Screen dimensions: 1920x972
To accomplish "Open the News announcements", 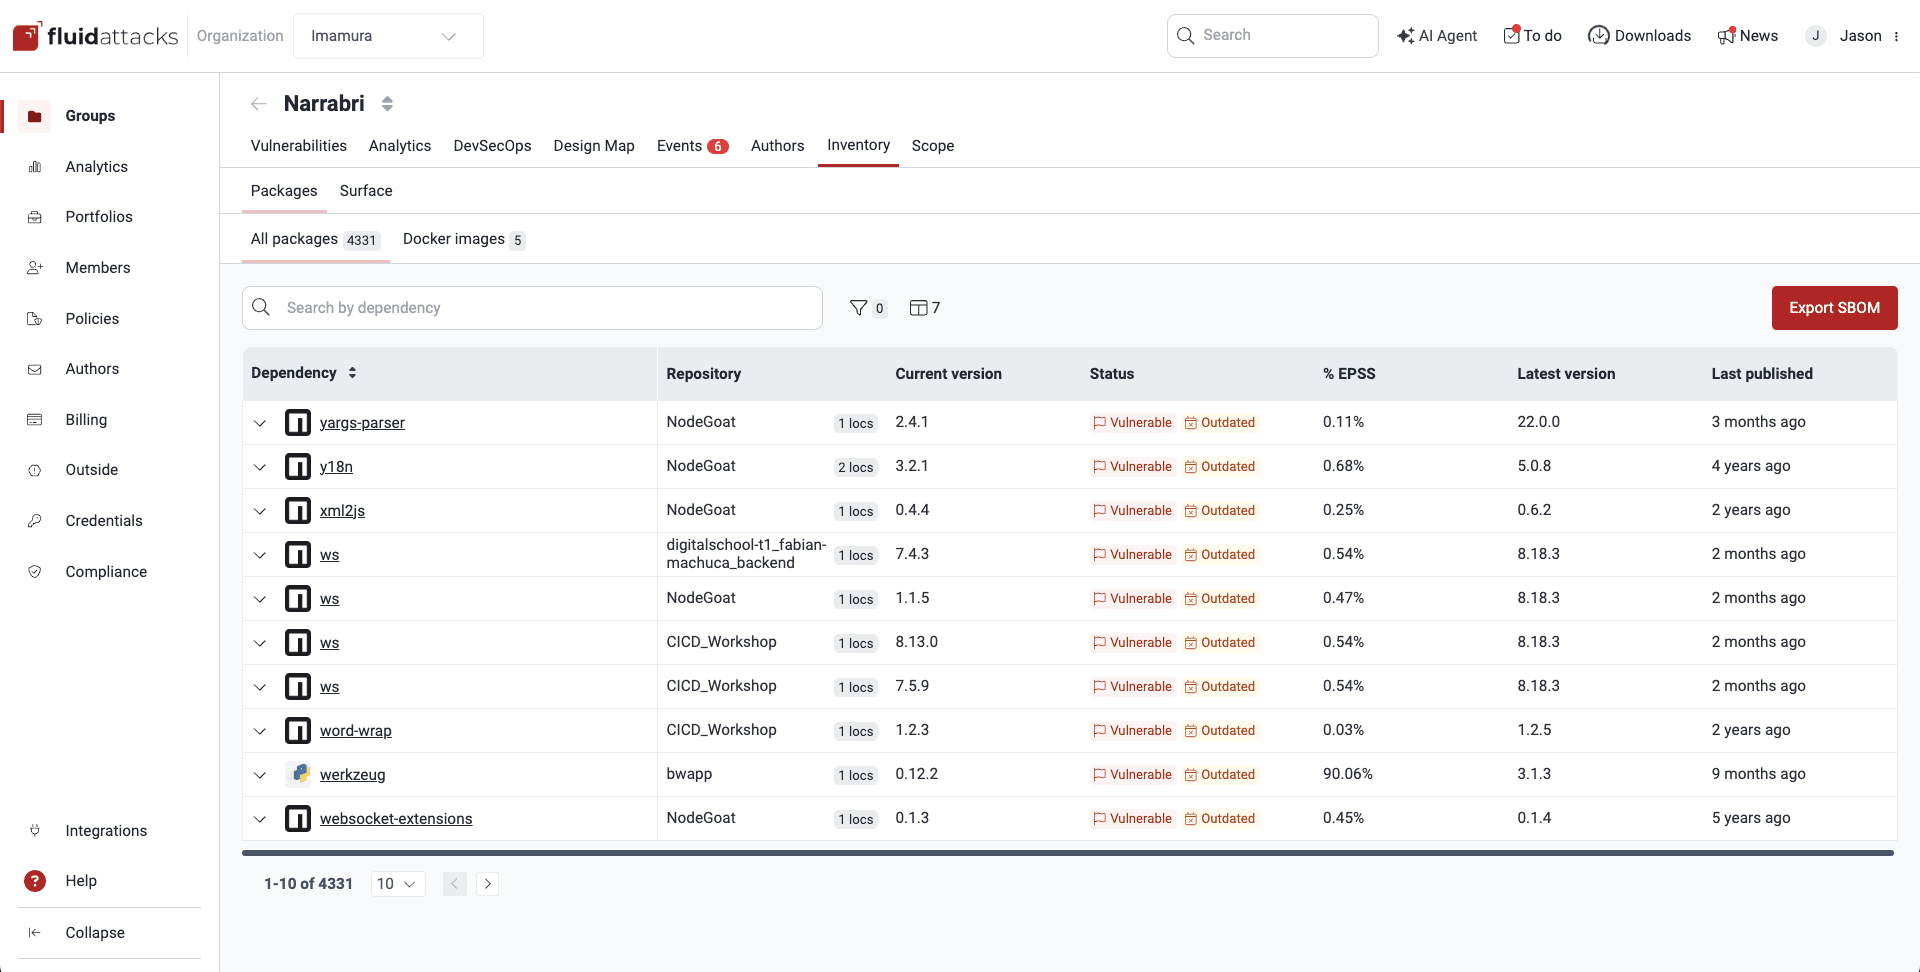I will [1748, 36].
